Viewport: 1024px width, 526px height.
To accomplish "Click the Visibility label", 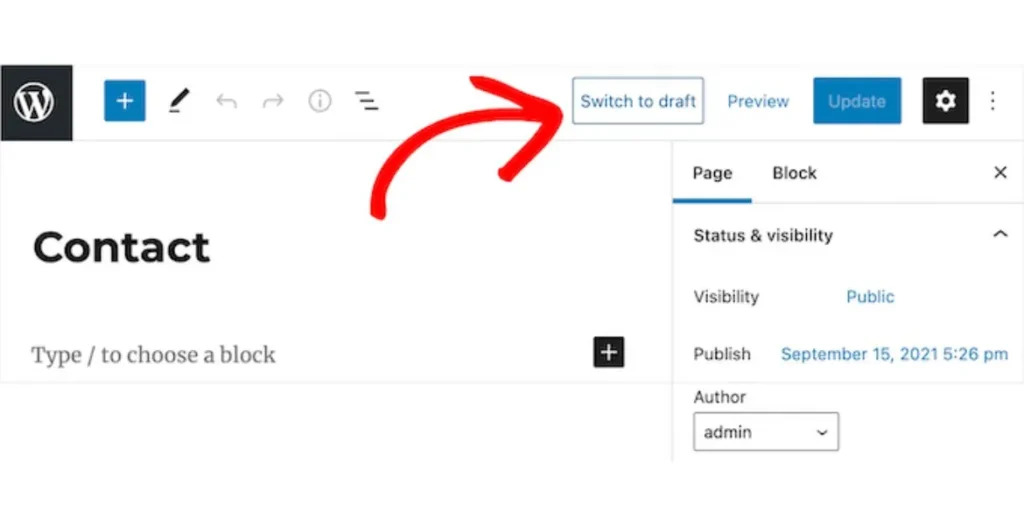I will click(726, 297).
